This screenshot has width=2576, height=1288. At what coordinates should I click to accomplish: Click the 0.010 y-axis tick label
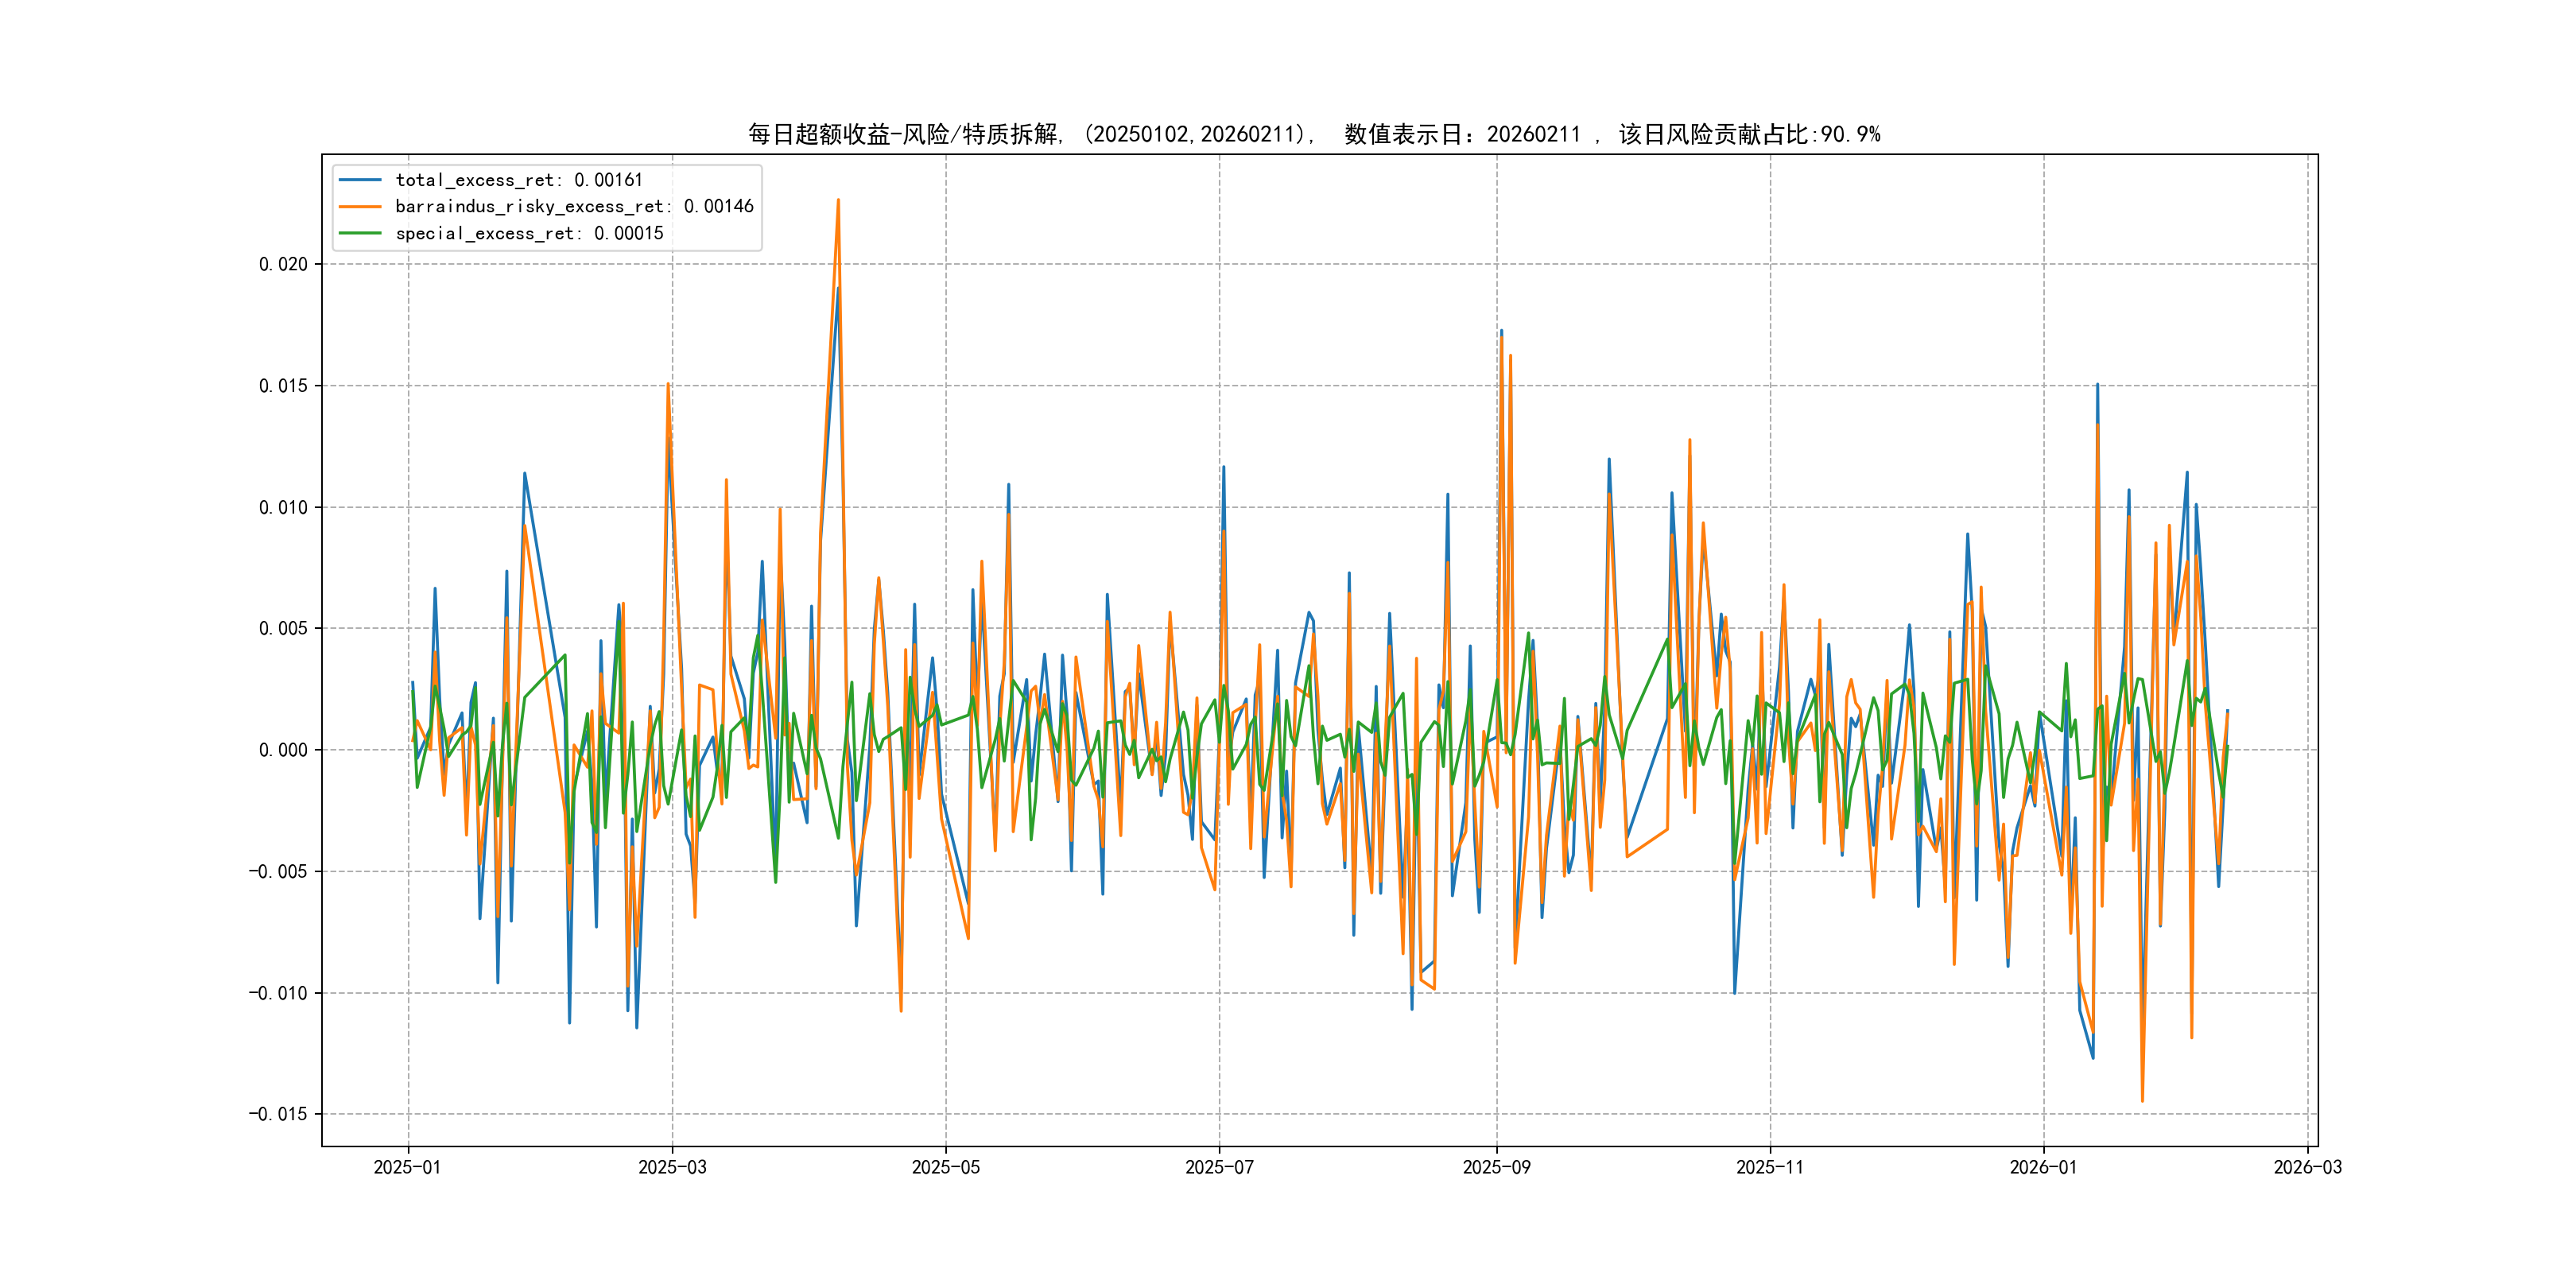click(283, 507)
